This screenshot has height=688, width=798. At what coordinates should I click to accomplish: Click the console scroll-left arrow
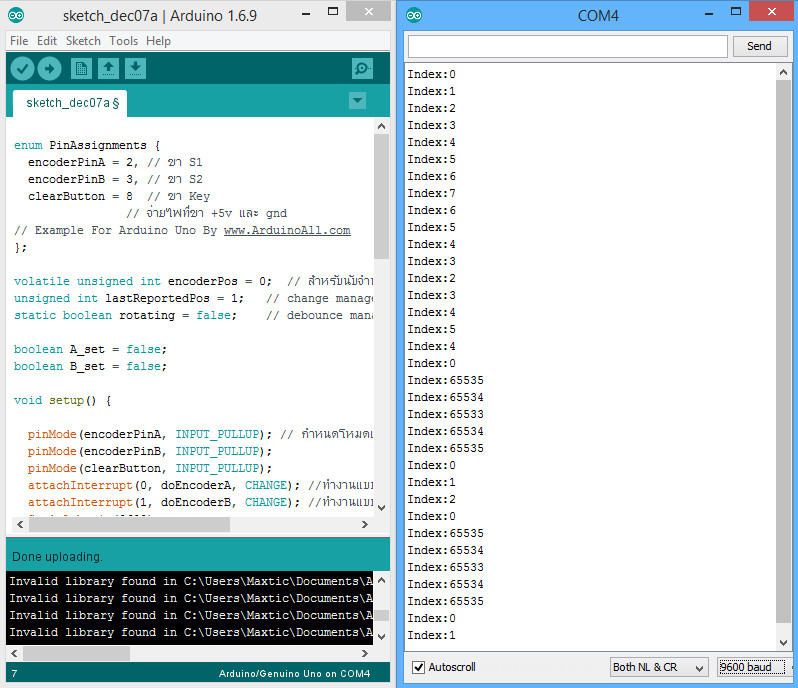click(14, 653)
